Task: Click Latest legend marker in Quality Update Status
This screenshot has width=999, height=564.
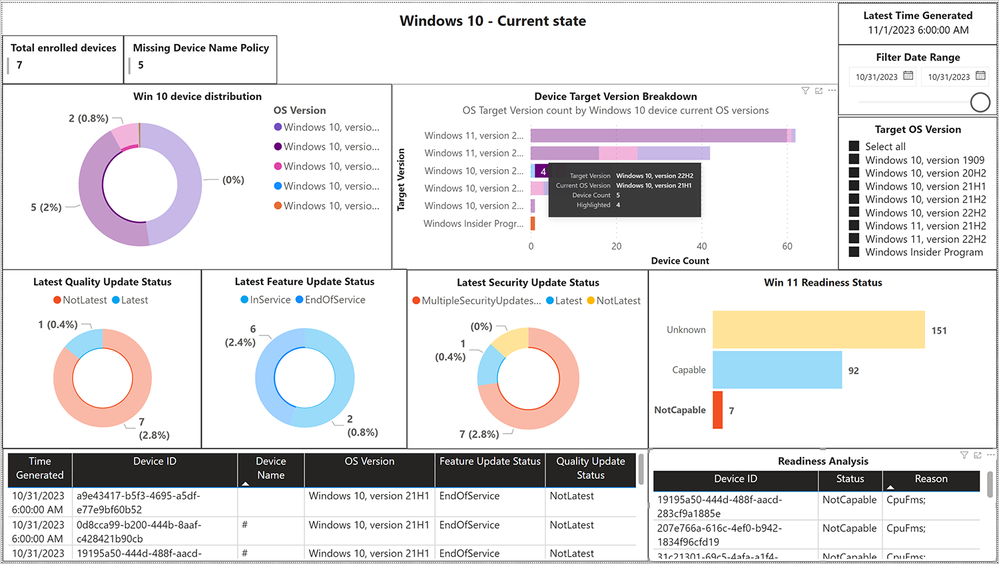Action: pos(116,300)
